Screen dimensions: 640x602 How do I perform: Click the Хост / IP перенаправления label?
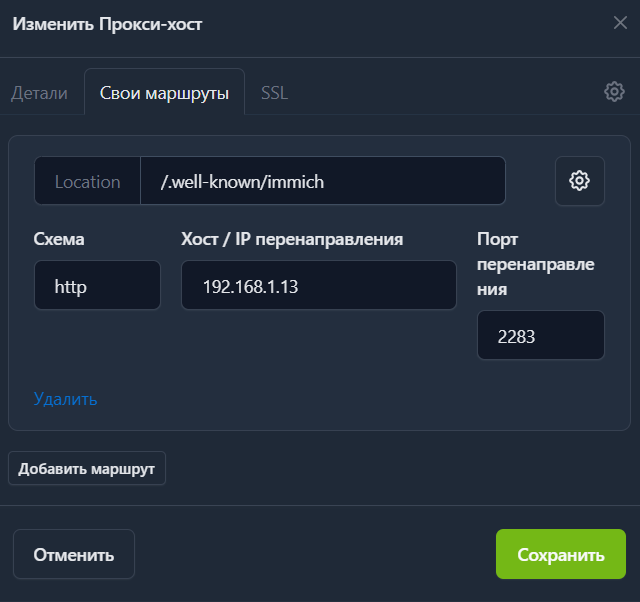[x=292, y=239]
